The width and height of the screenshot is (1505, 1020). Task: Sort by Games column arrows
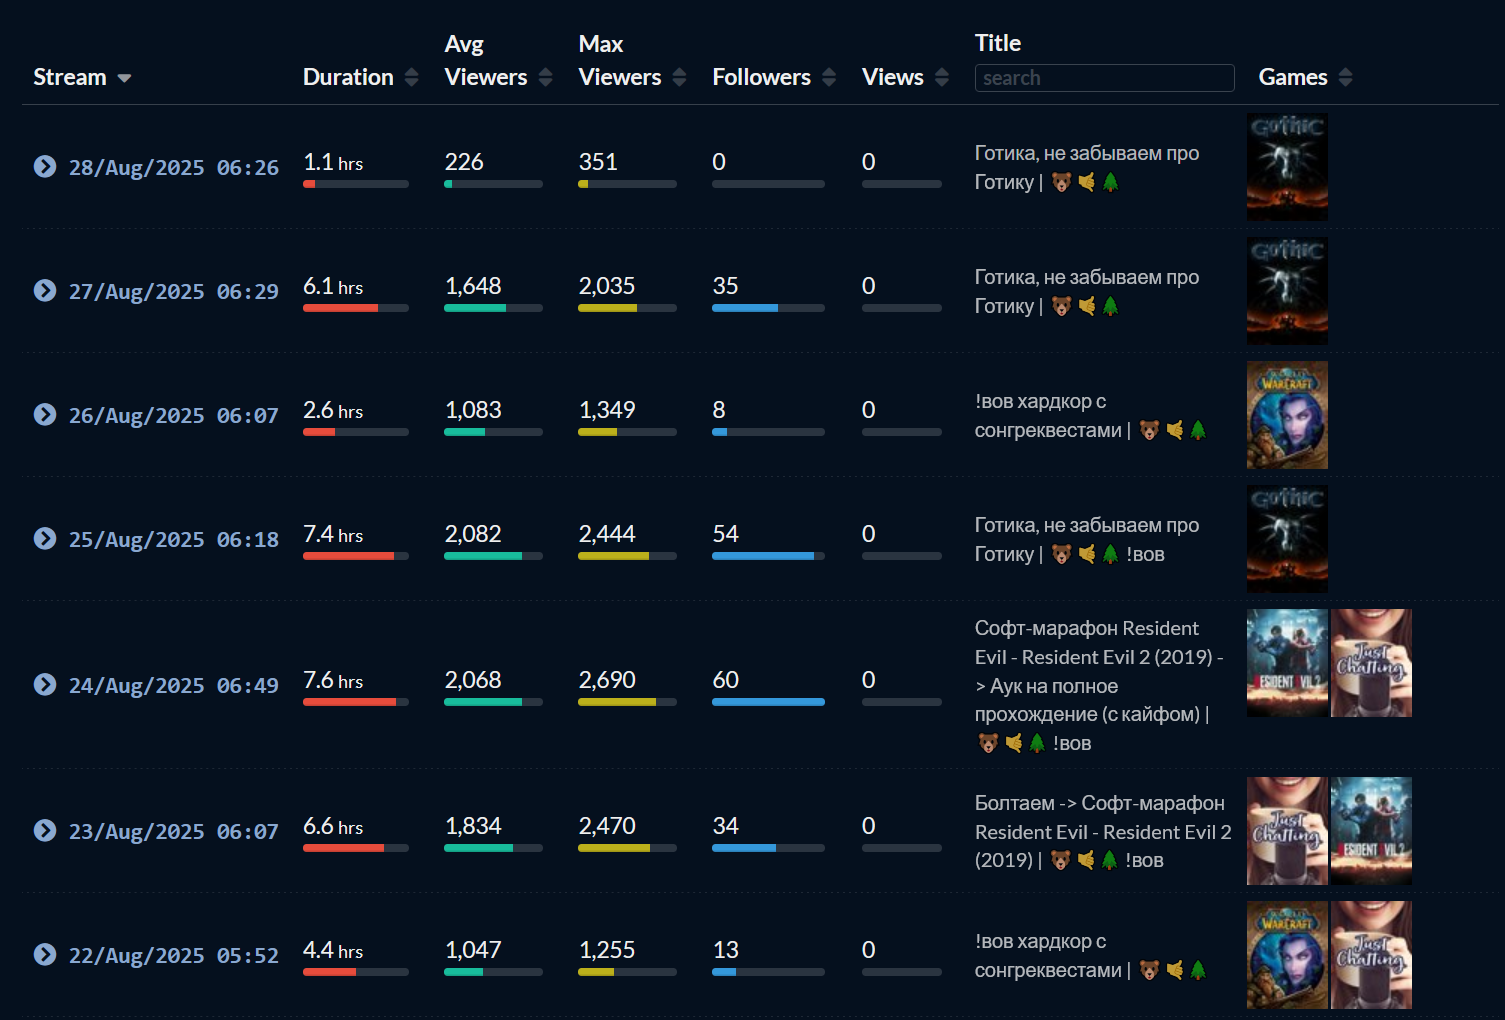(1345, 77)
